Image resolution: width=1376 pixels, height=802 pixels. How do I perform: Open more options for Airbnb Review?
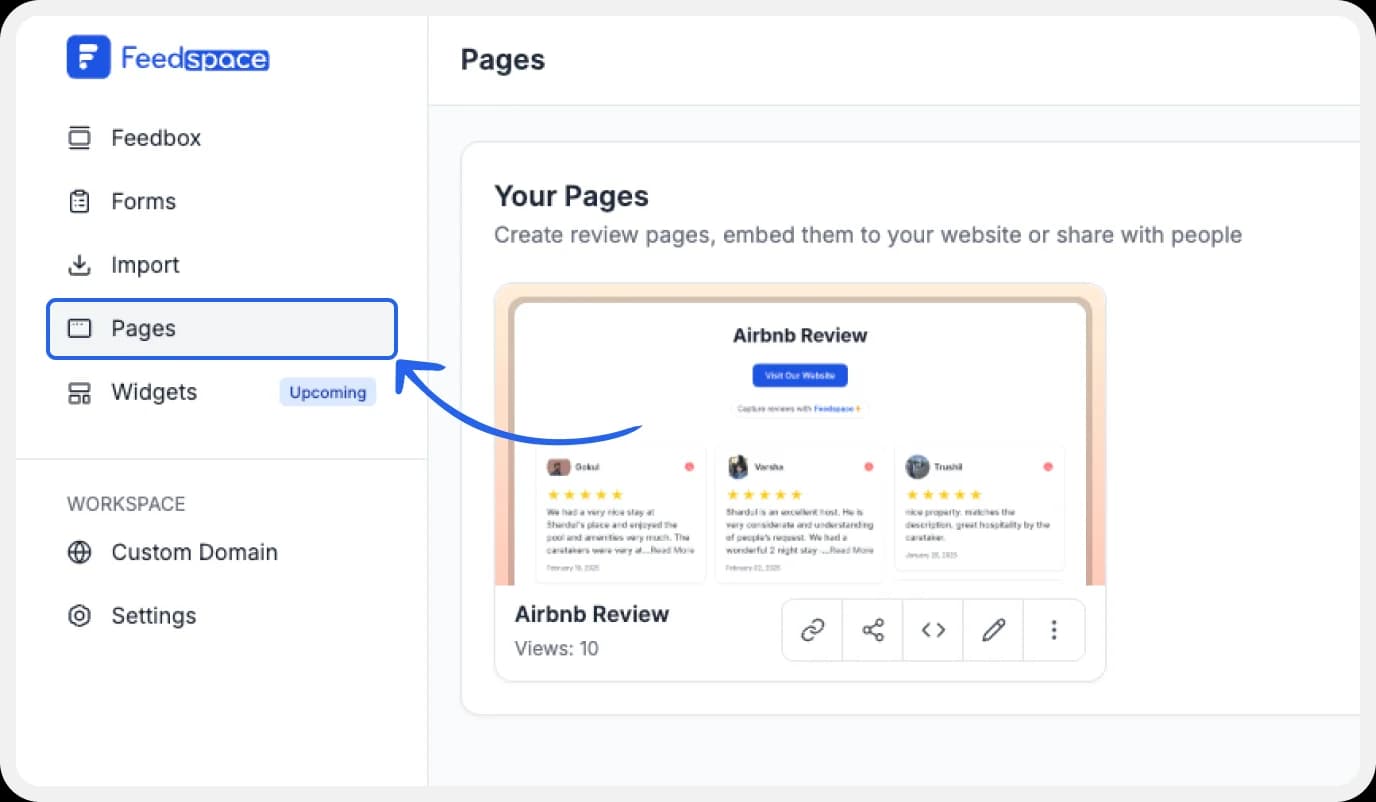(x=1053, y=630)
